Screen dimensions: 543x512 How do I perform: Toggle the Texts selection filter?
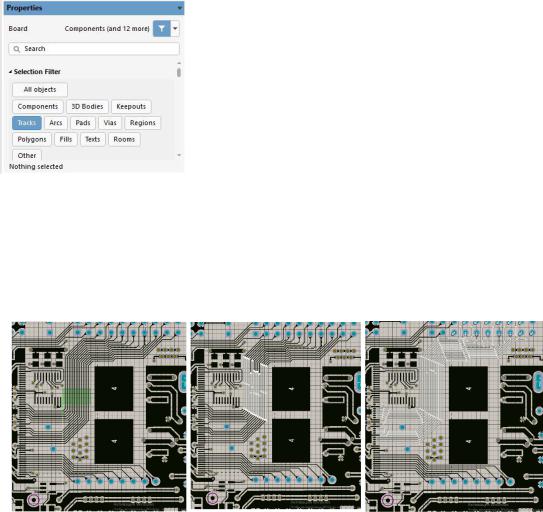pos(92,139)
